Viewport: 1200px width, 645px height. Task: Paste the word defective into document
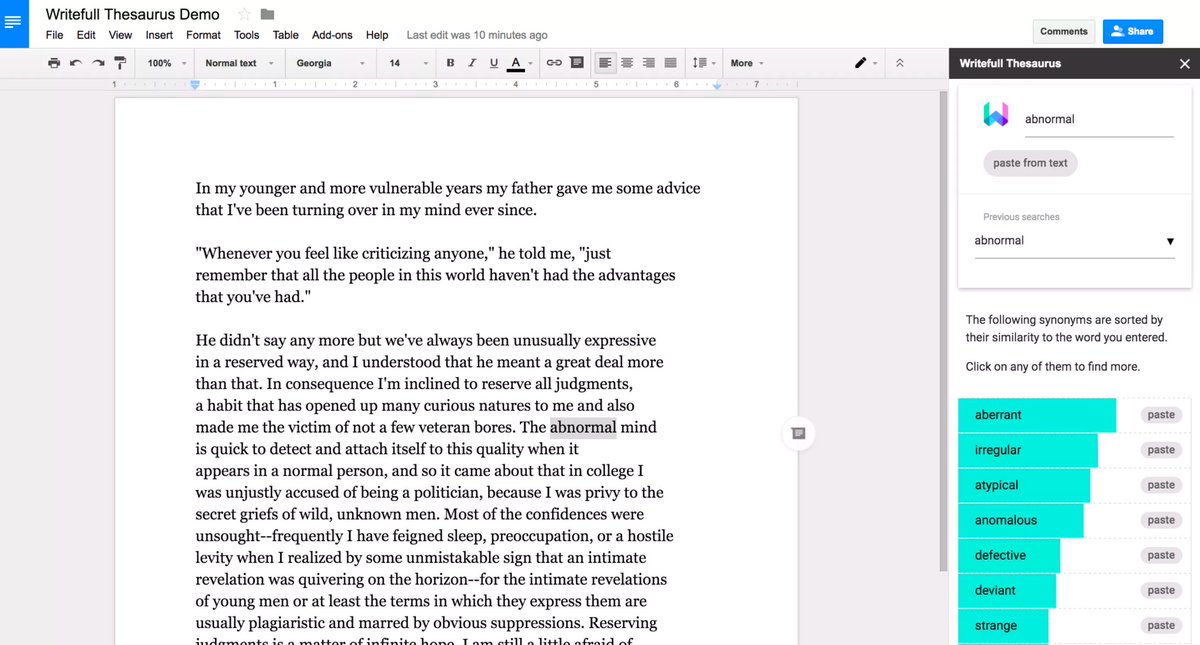coord(1161,555)
